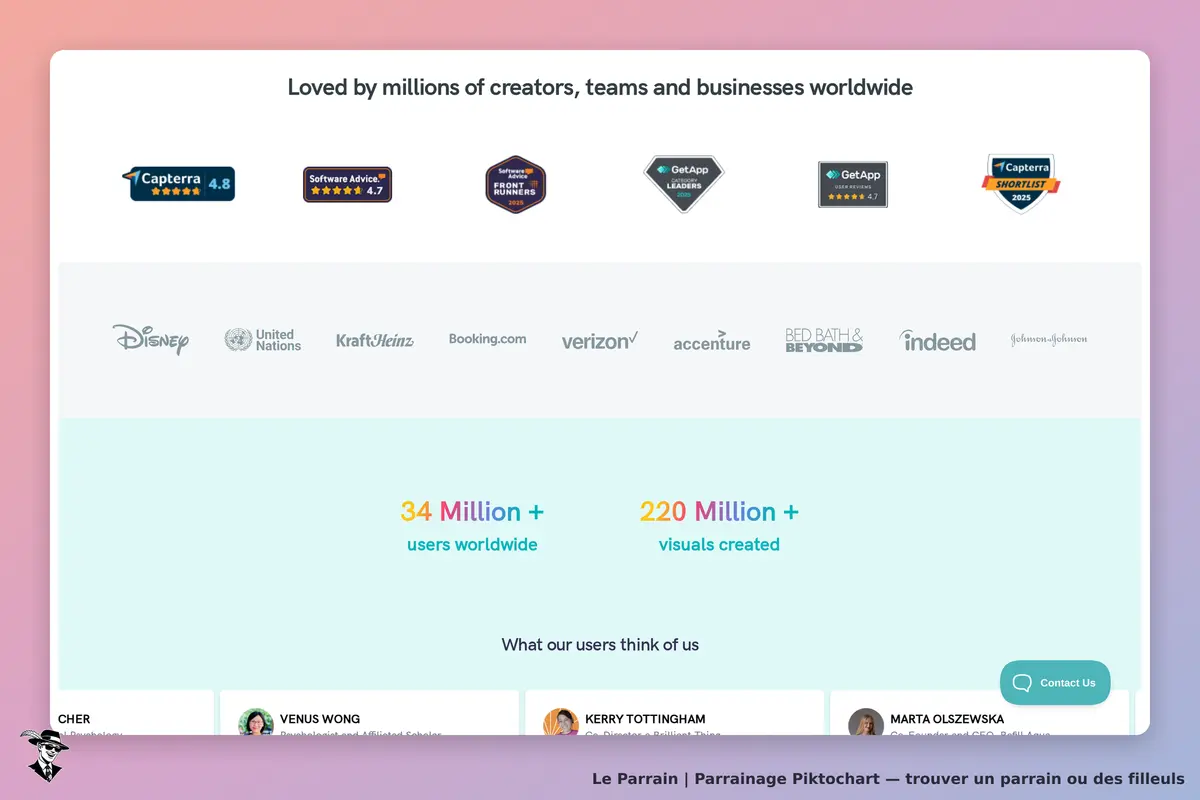Click the Software Advice 4.7 rating badge

click(347, 184)
